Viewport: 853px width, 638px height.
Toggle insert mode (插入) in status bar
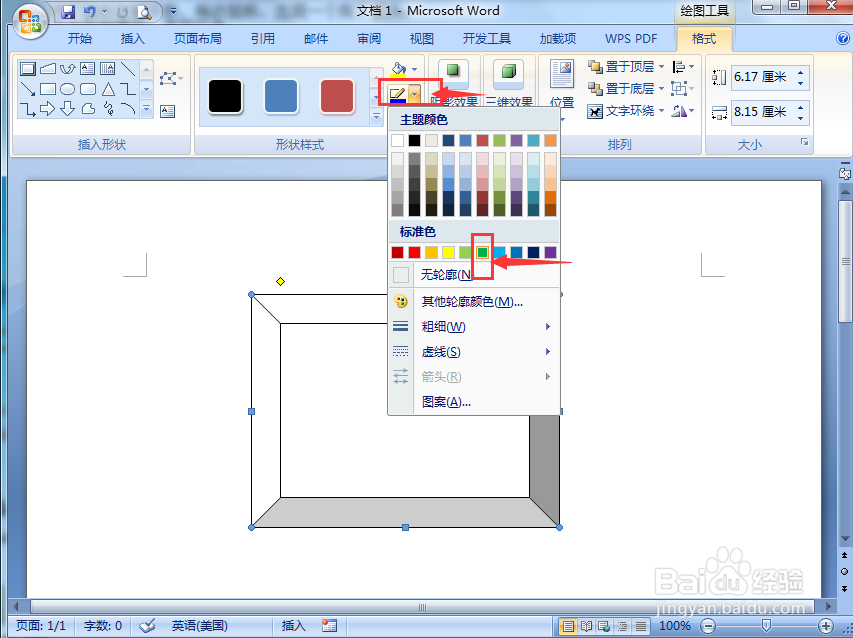point(293,625)
